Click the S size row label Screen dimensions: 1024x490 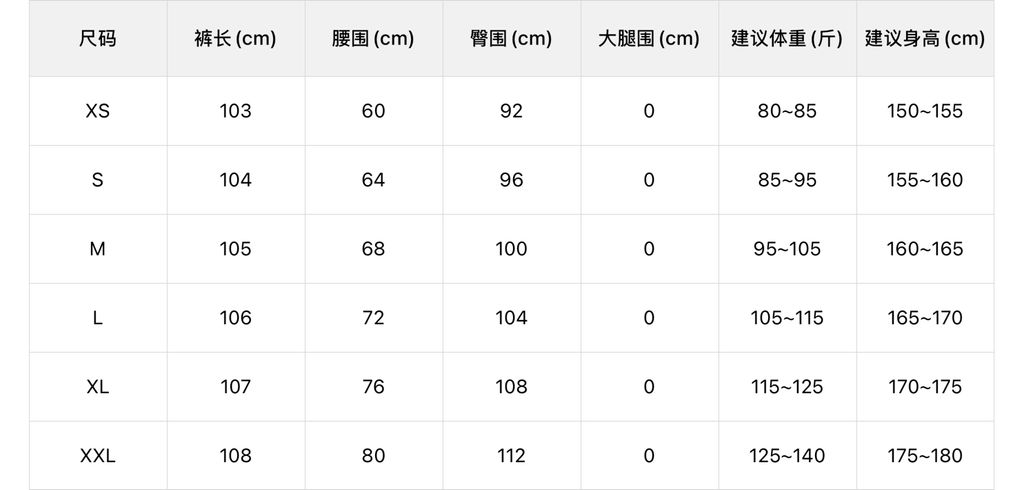click(98, 180)
